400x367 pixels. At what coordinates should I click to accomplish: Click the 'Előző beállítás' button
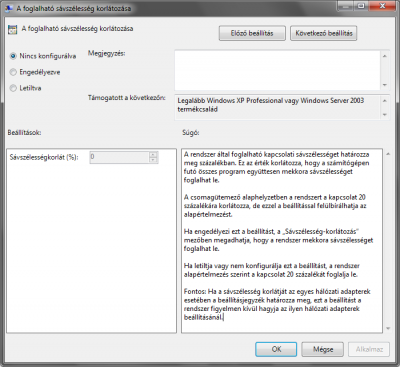point(252,33)
